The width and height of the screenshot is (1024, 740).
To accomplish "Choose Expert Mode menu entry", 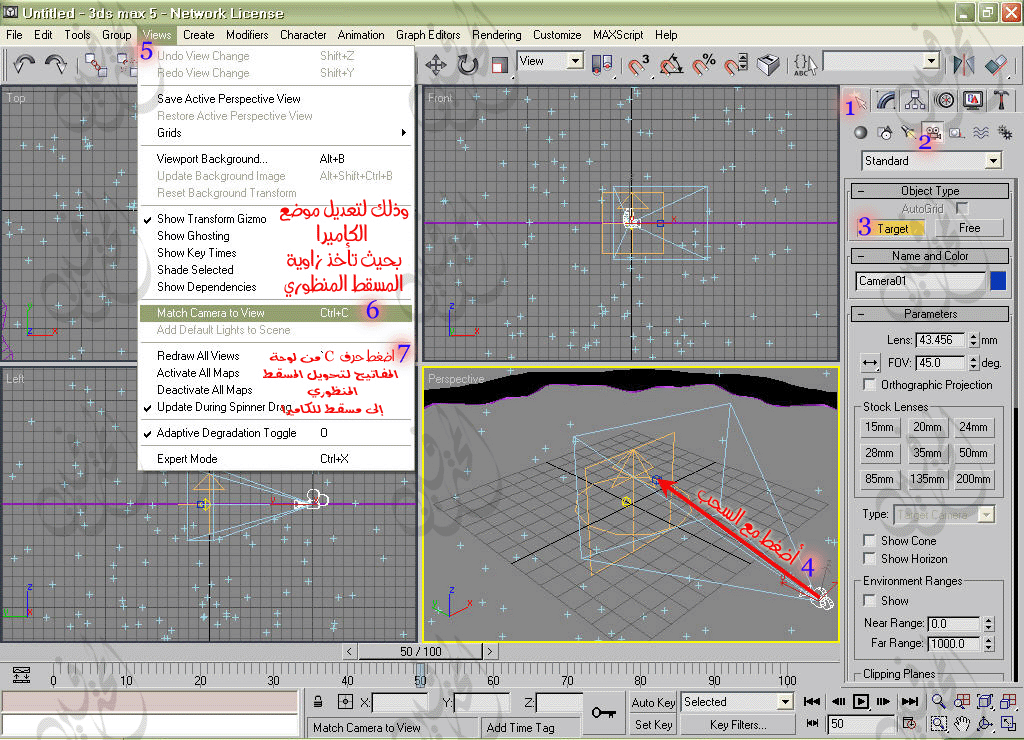I will 276,458.
